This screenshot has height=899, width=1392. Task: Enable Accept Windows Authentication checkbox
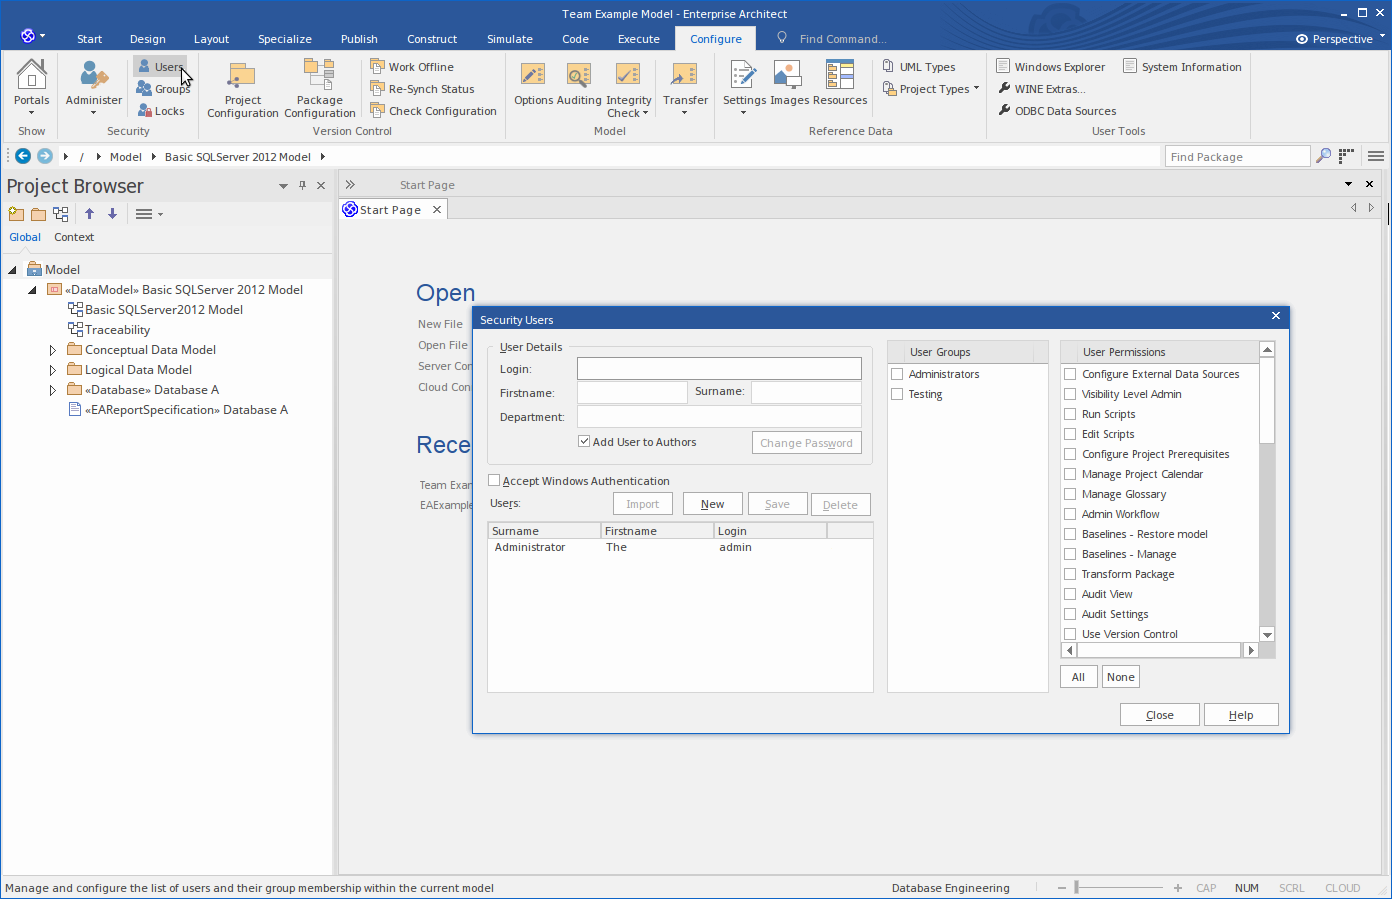[x=494, y=481]
